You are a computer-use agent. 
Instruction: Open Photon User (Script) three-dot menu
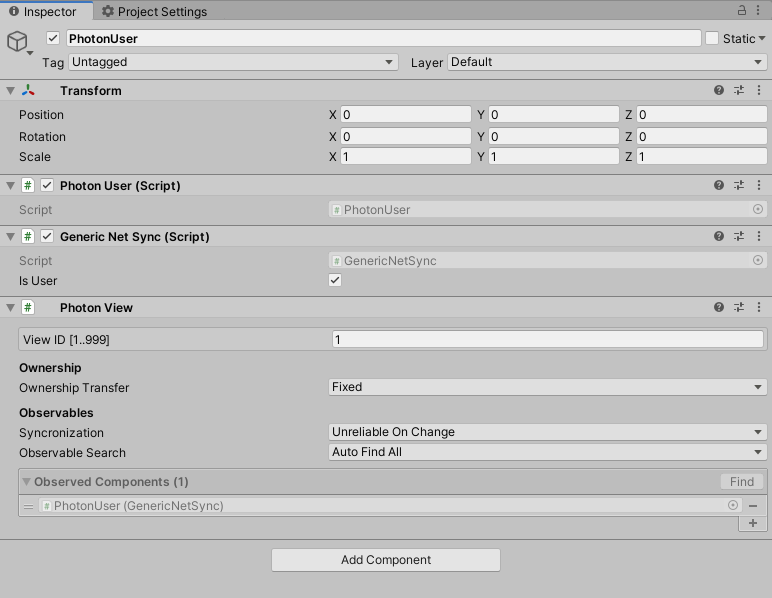(x=759, y=185)
